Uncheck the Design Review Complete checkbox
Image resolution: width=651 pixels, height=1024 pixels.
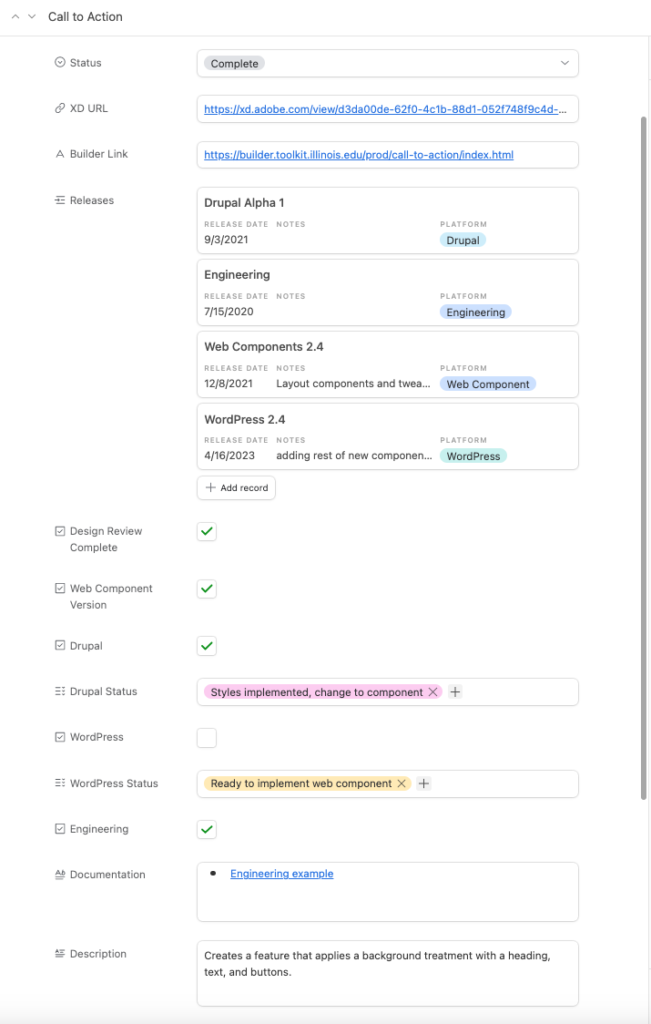tap(207, 532)
